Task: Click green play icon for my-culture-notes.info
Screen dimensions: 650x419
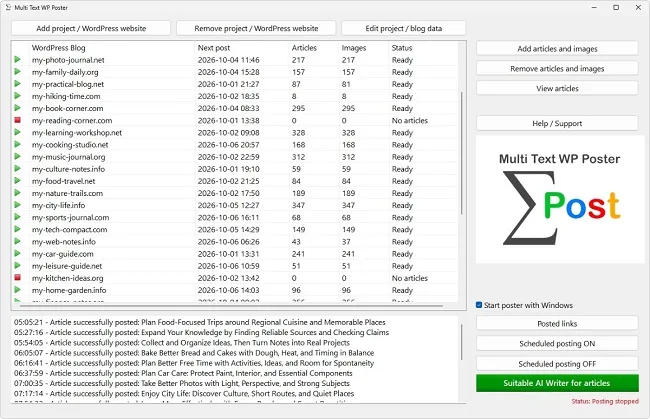Action: [x=17, y=169]
